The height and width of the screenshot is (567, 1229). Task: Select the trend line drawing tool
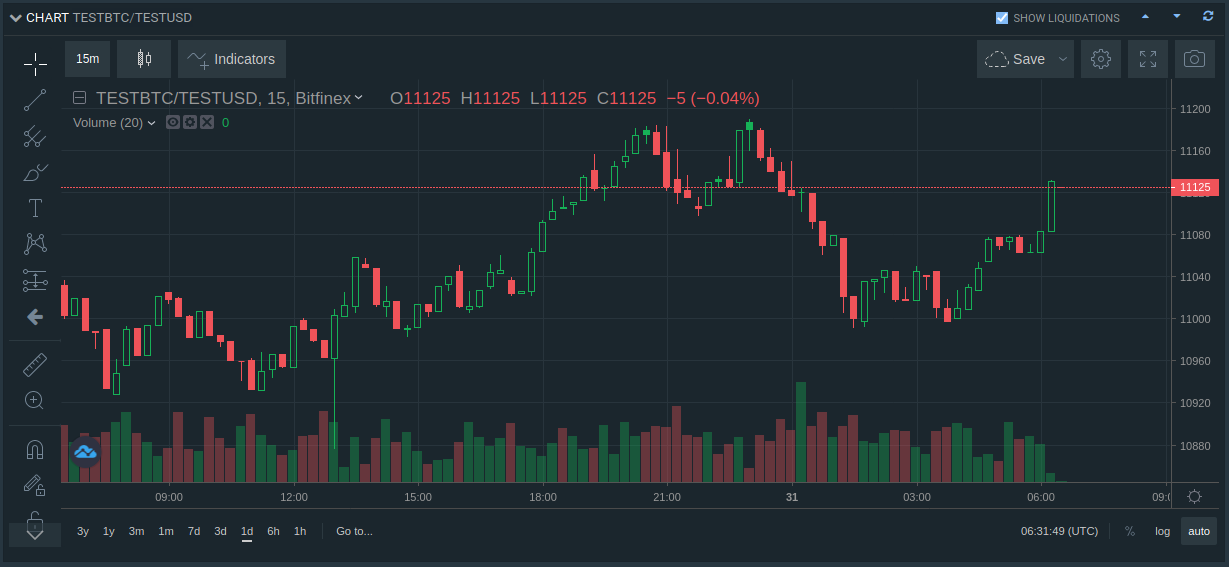[x=35, y=100]
